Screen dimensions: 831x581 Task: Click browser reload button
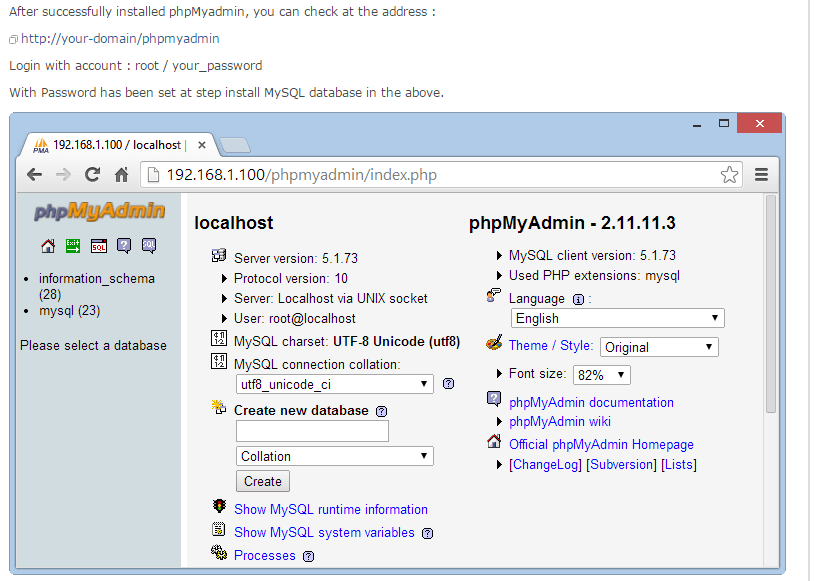92,175
